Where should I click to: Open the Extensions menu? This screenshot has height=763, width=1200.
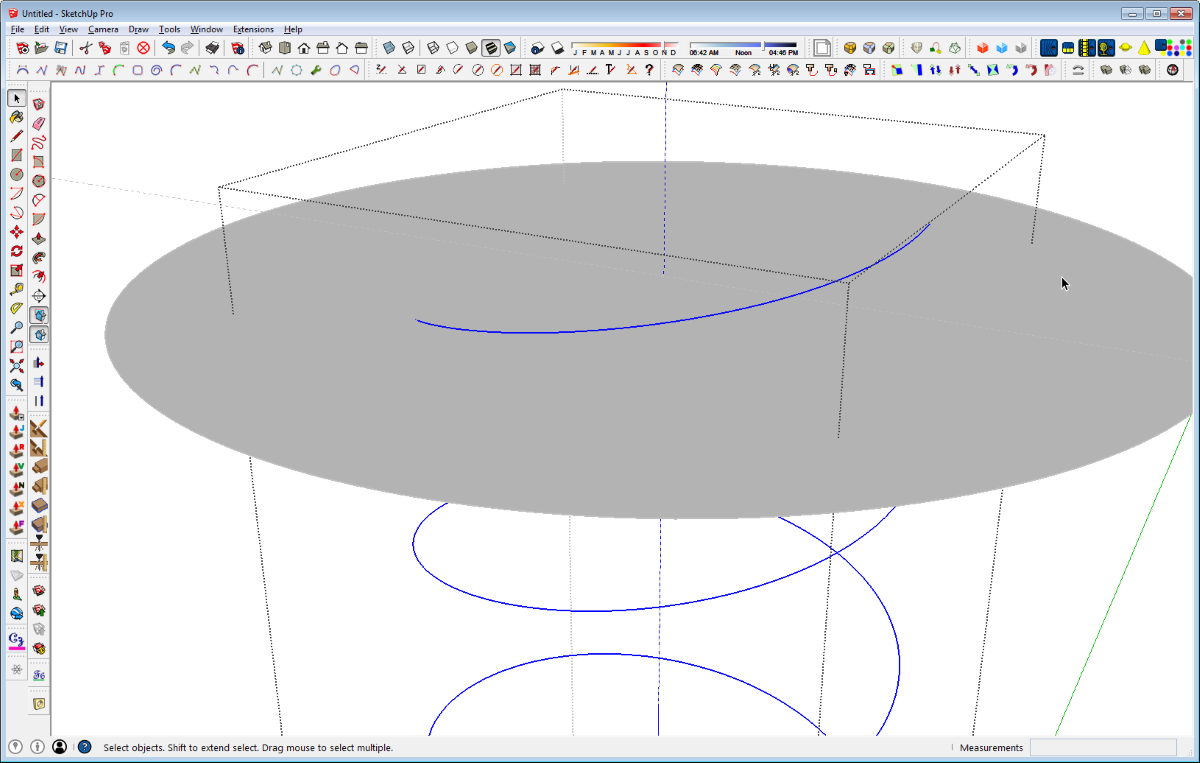pyautogui.click(x=253, y=29)
